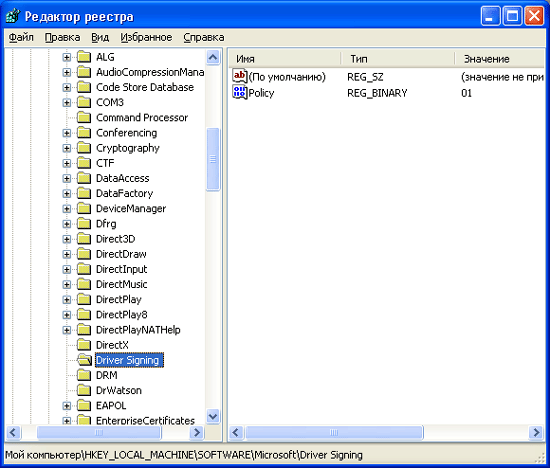Open the Файл menu
This screenshot has width=550, height=468.
click(21, 37)
